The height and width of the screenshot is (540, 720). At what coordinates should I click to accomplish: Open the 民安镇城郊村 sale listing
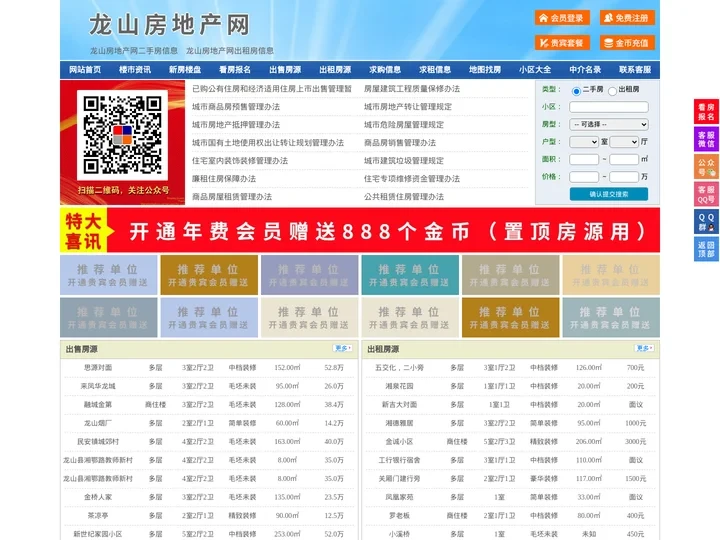(98, 442)
